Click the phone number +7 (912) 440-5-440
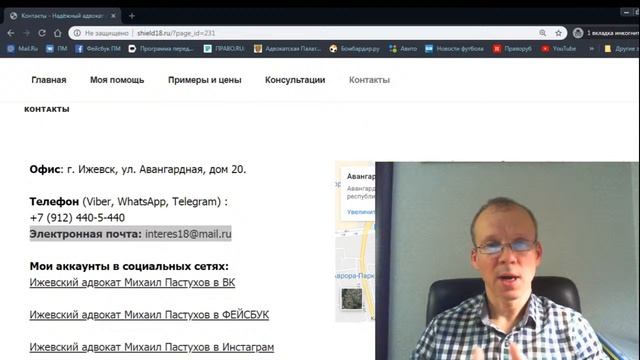Screen dimensions: 640x360 (x=77, y=218)
